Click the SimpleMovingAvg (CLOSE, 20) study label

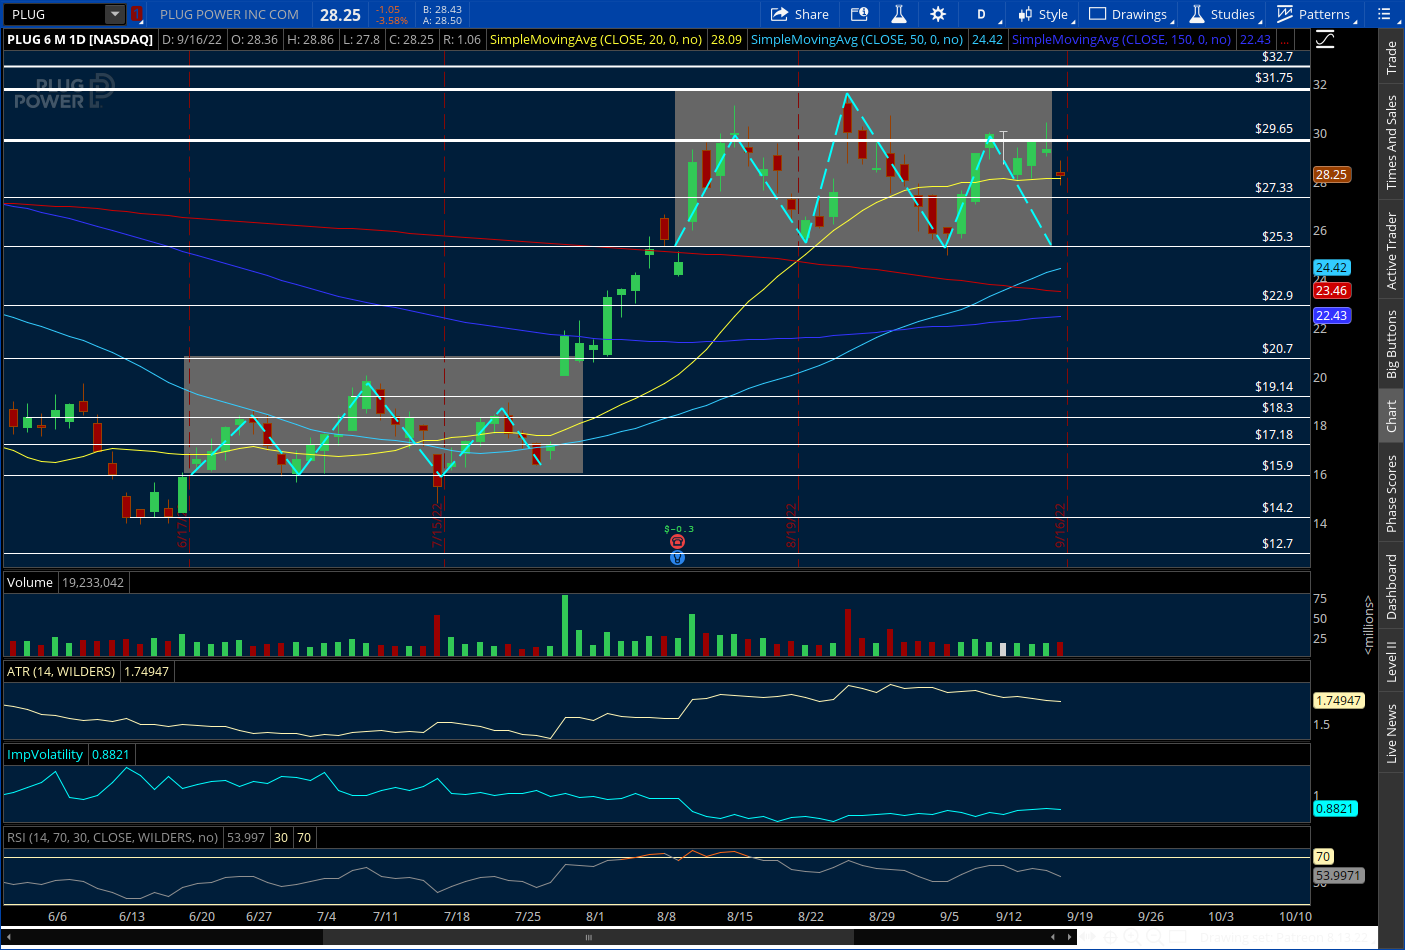coord(595,40)
